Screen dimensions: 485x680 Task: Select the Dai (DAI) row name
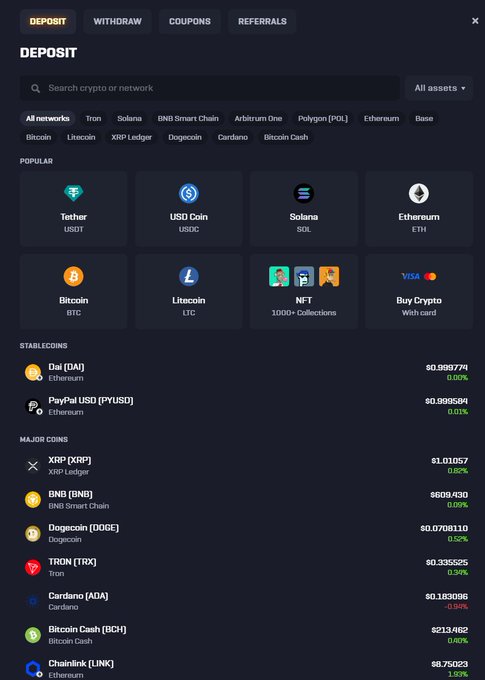66,367
